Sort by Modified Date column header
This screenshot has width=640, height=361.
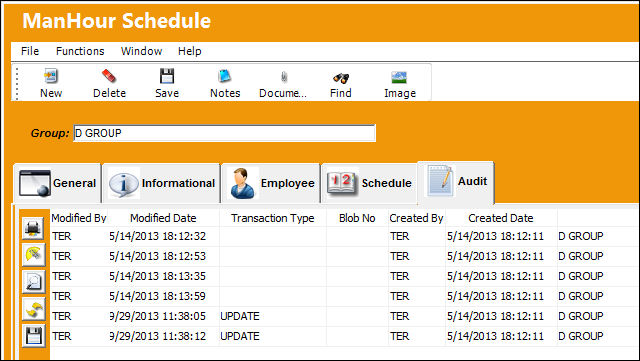[163, 218]
